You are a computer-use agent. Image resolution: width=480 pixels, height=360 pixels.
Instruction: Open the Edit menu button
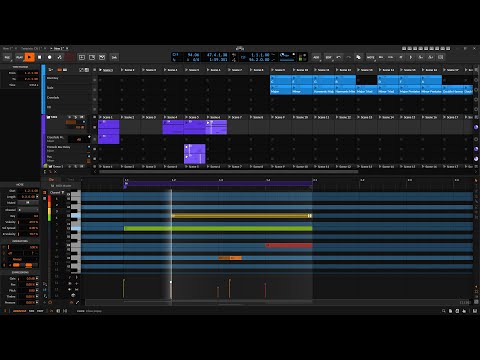(328, 57)
